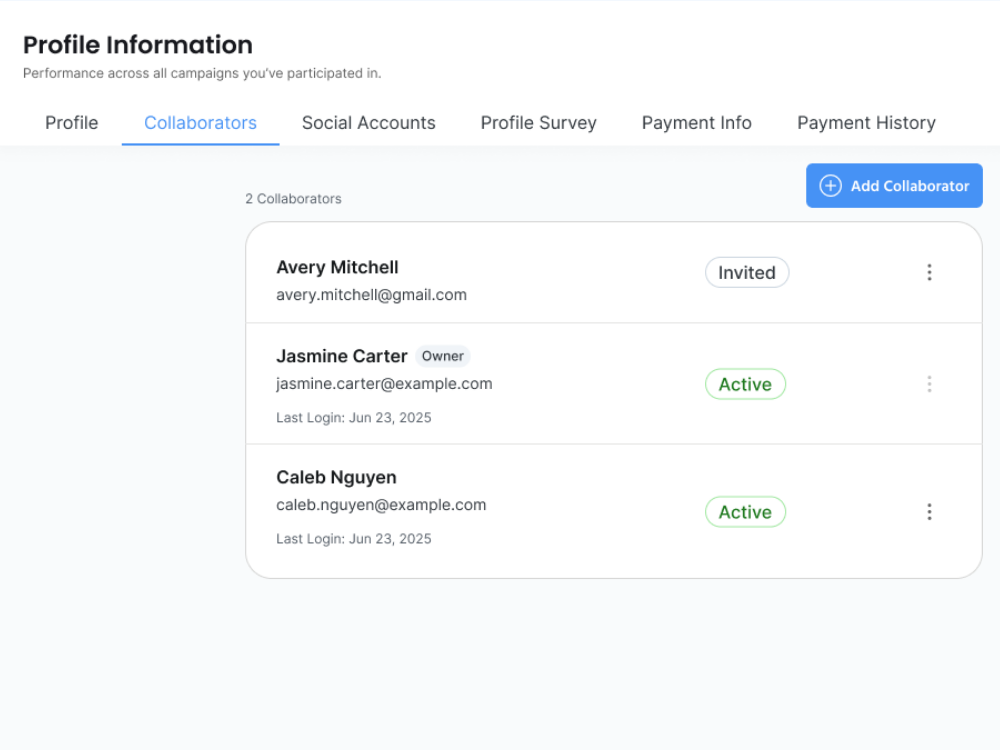
Task: Open options menu for Avery Mitchell
Action: (929, 272)
